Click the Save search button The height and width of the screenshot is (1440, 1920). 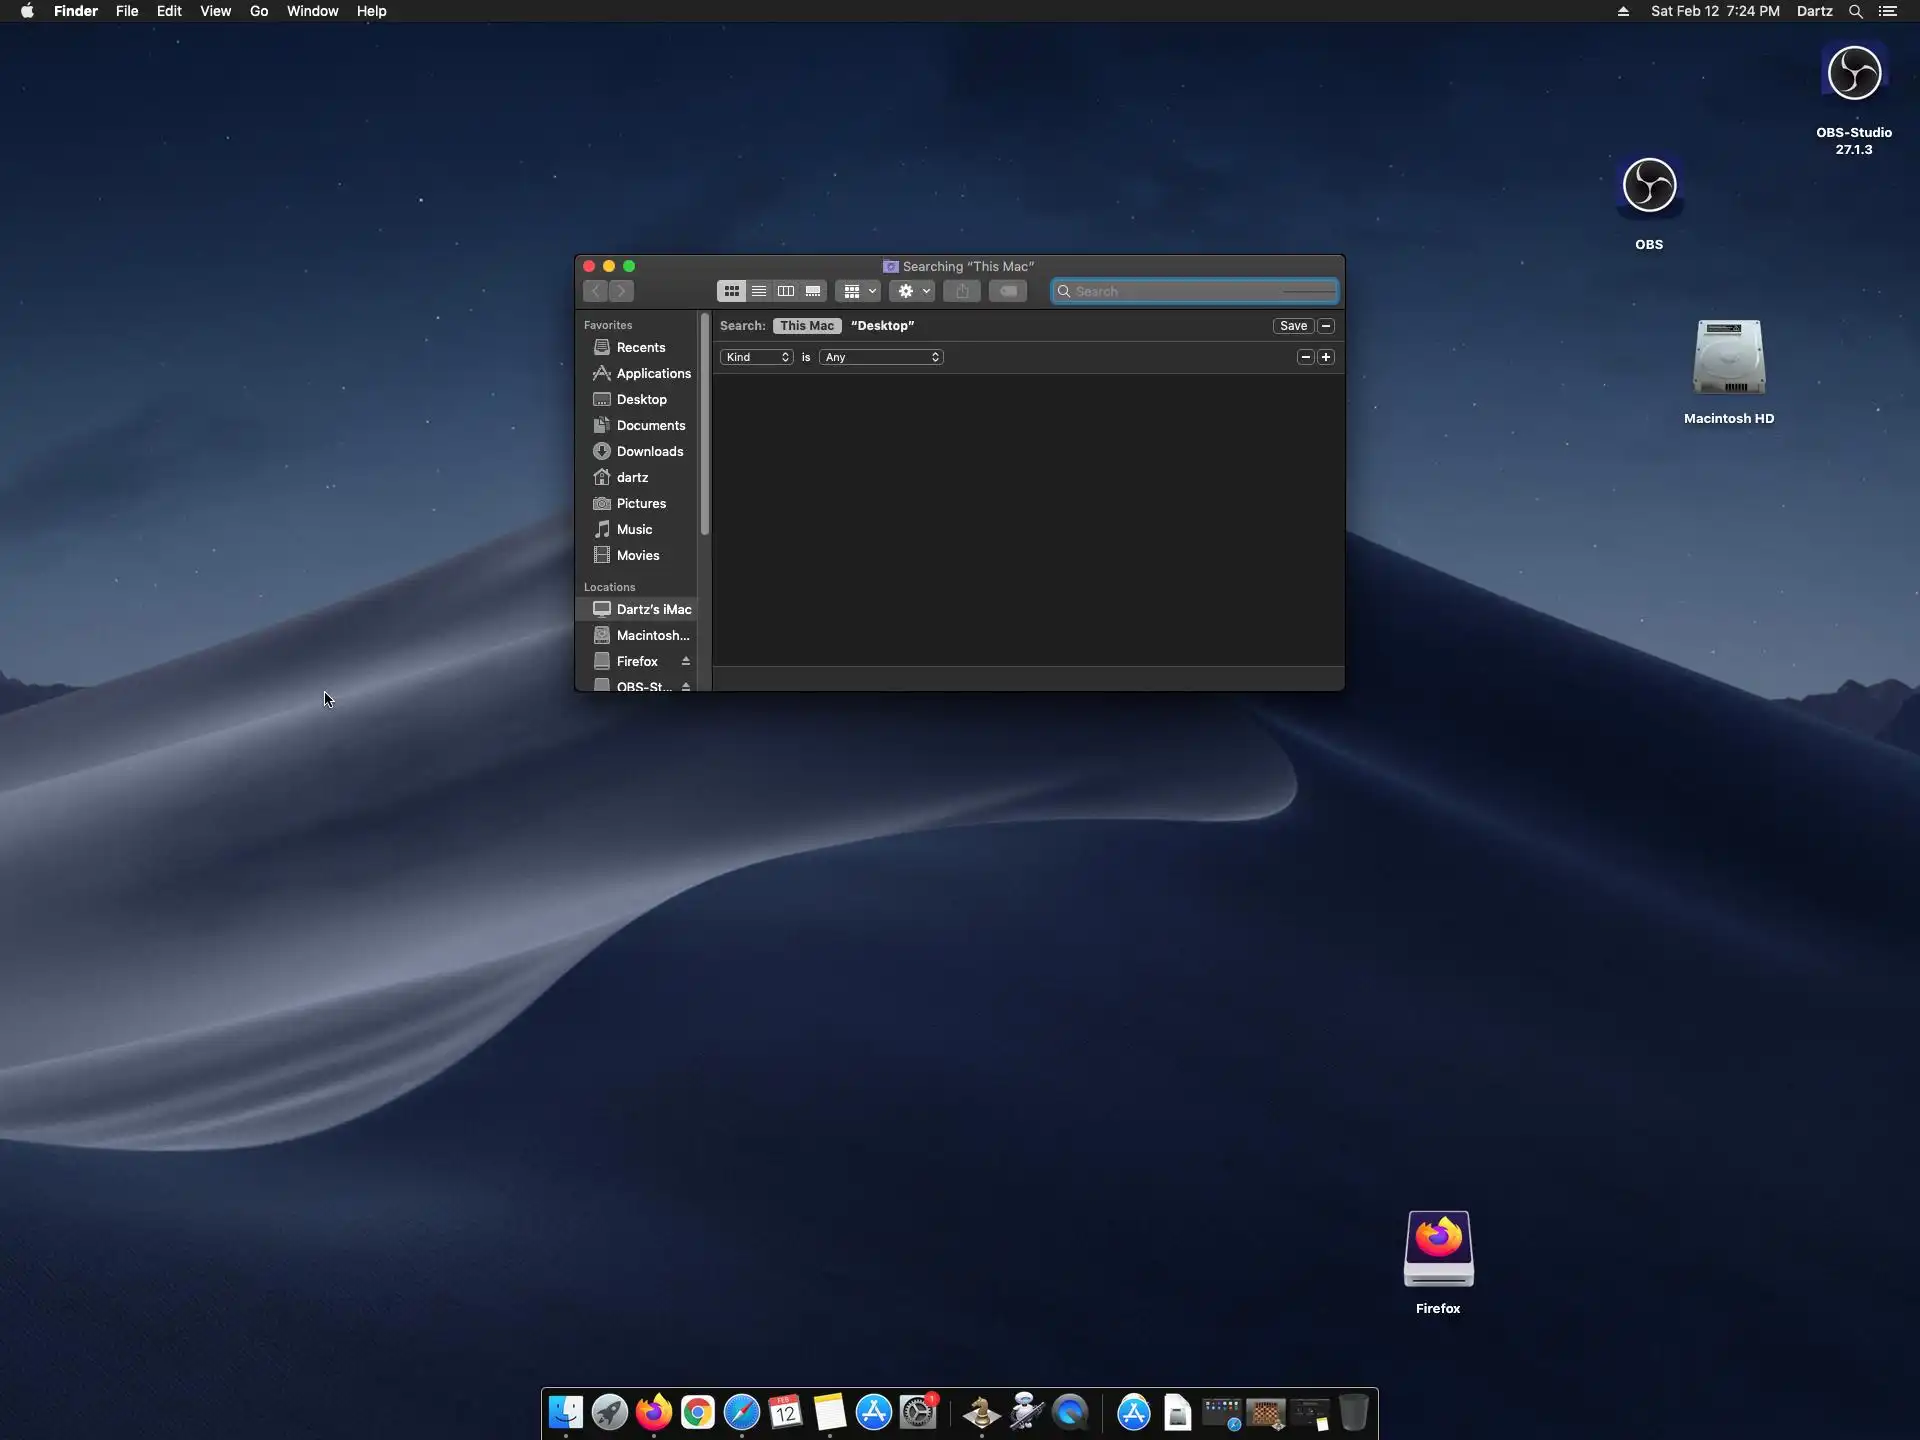tap(1293, 326)
